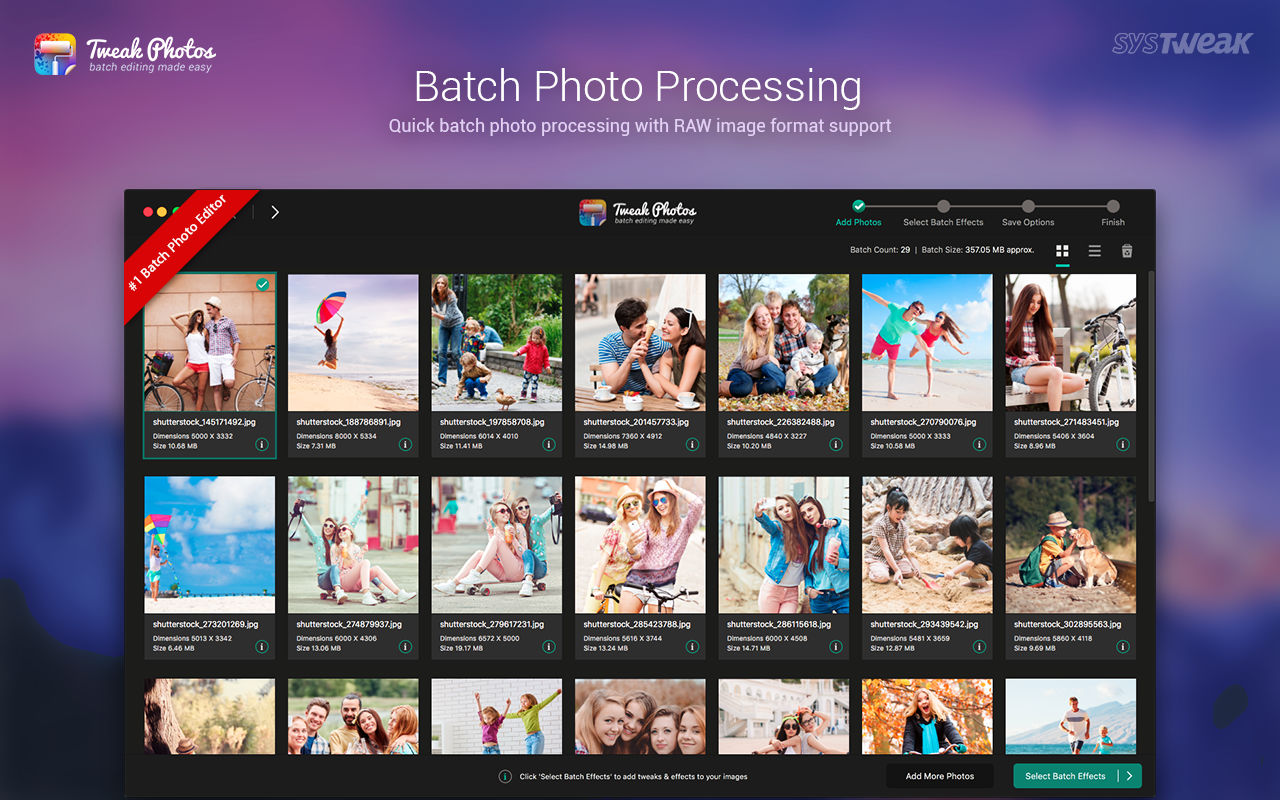
Task: Select the beach umbrella photo thumbnail
Action: click(x=353, y=343)
